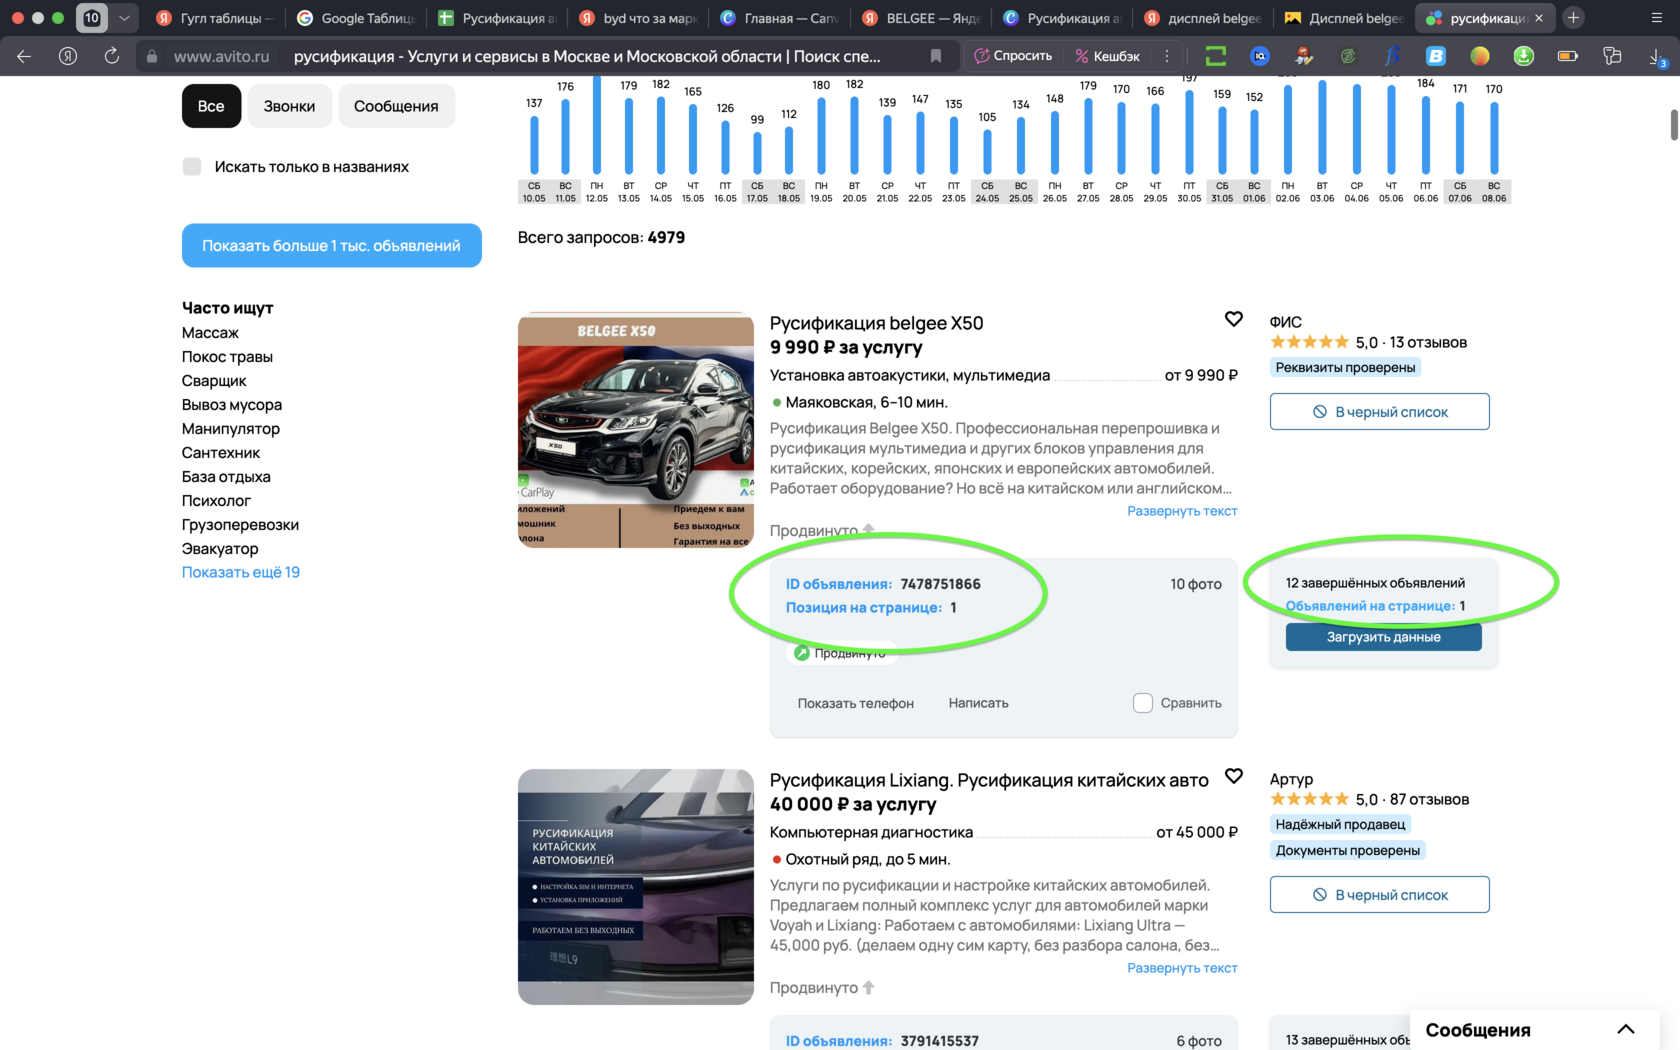Click the Belgee X50 listing photo
The width and height of the screenshot is (1680, 1050).
click(636, 431)
